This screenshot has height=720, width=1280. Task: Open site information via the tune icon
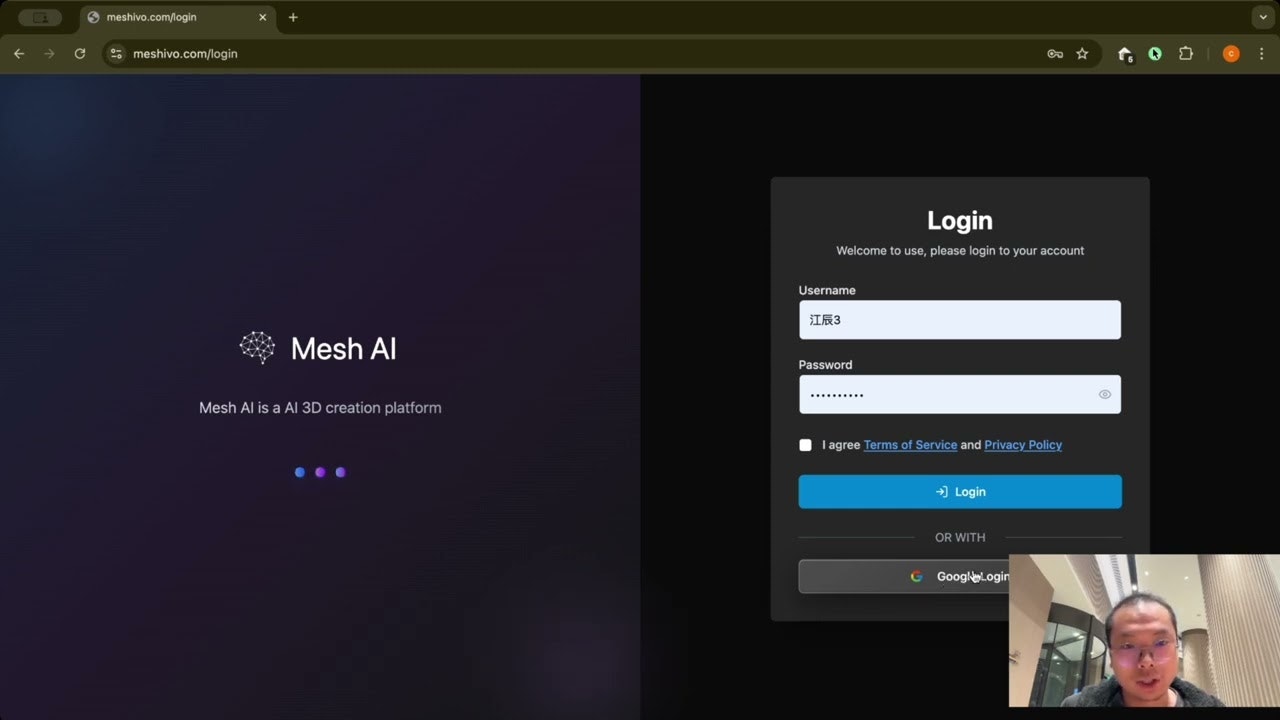tap(116, 54)
